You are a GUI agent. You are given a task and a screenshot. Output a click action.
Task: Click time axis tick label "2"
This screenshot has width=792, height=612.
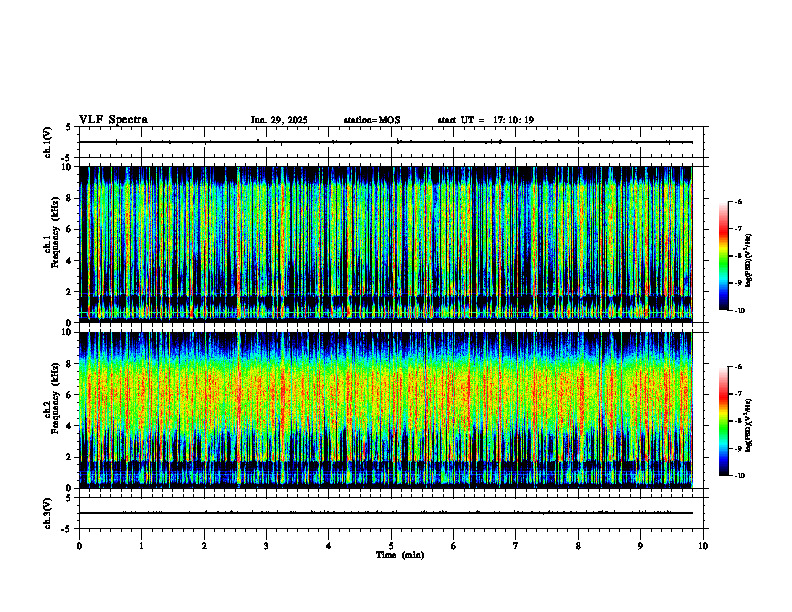coord(204,546)
